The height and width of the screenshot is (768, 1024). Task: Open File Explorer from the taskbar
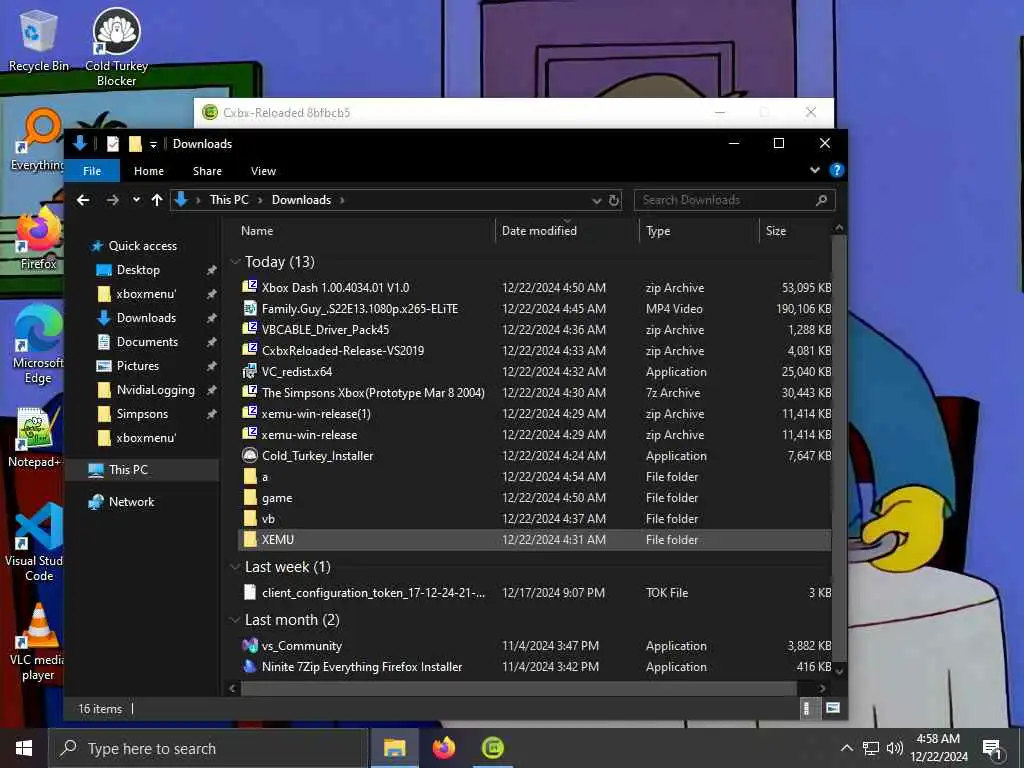[x=394, y=748]
